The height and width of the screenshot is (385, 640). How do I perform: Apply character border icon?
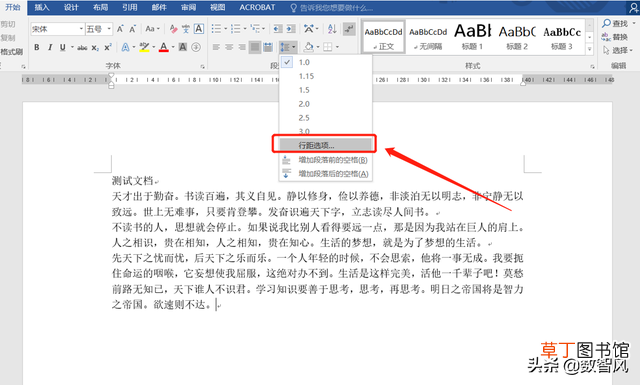(199, 29)
